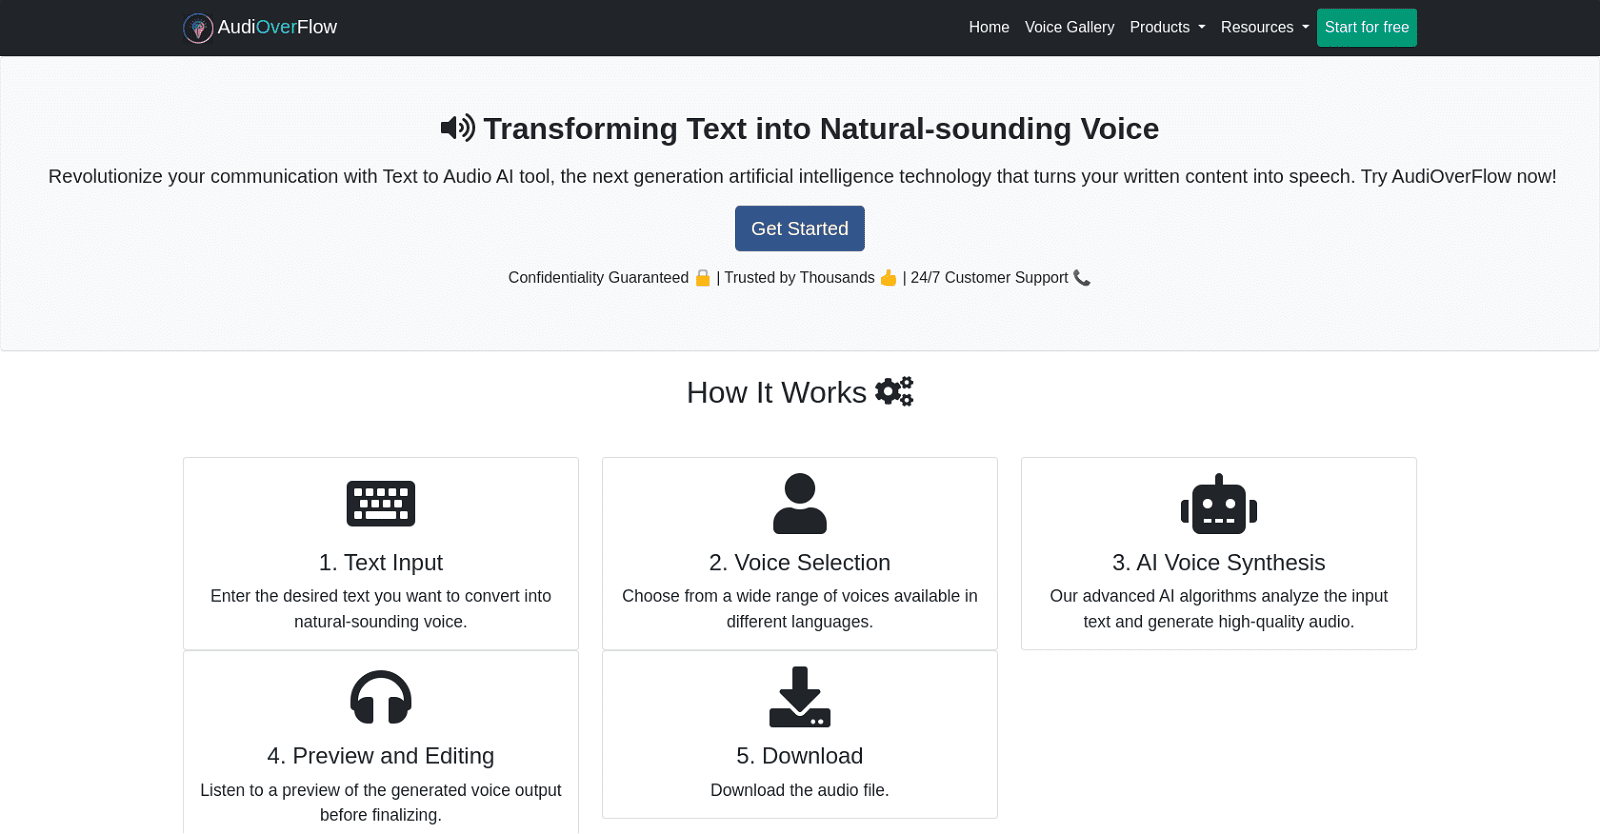Click the keyboard icon for Text Input
Image resolution: width=1600 pixels, height=834 pixels.
(x=381, y=503)
